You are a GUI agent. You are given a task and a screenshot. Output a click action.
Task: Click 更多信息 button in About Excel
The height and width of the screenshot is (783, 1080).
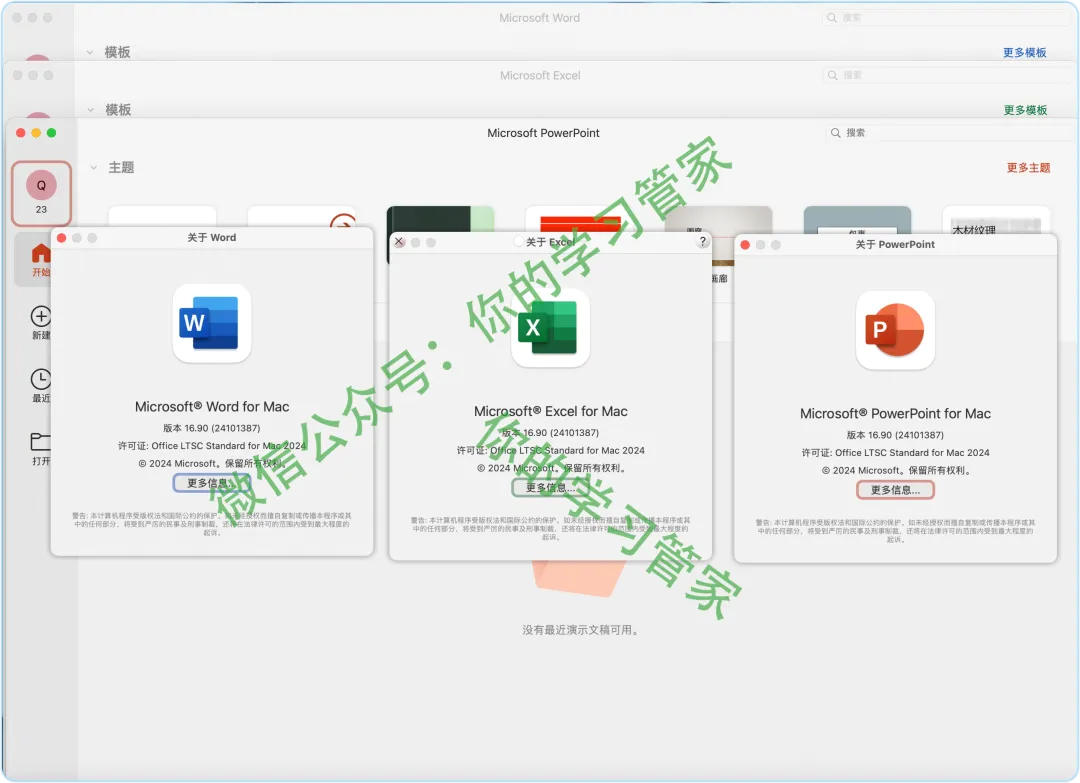click(550, 488)
